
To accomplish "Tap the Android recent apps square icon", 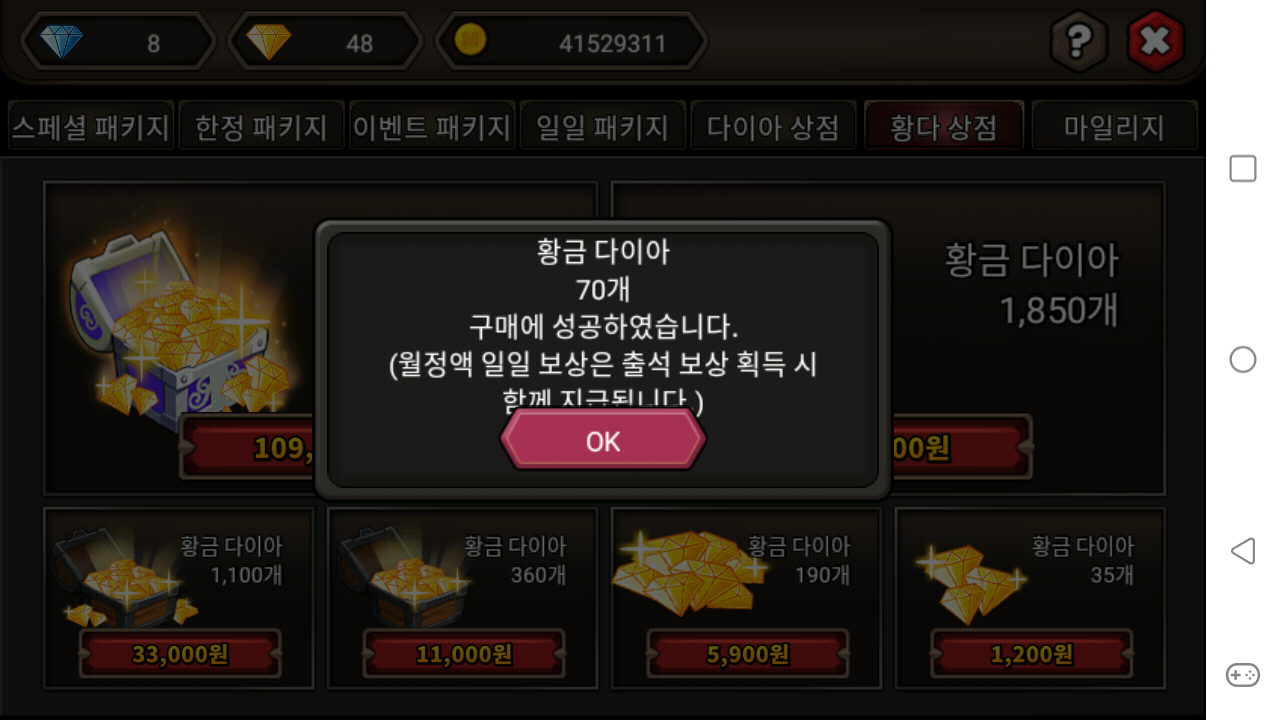I will (1243, 169).
